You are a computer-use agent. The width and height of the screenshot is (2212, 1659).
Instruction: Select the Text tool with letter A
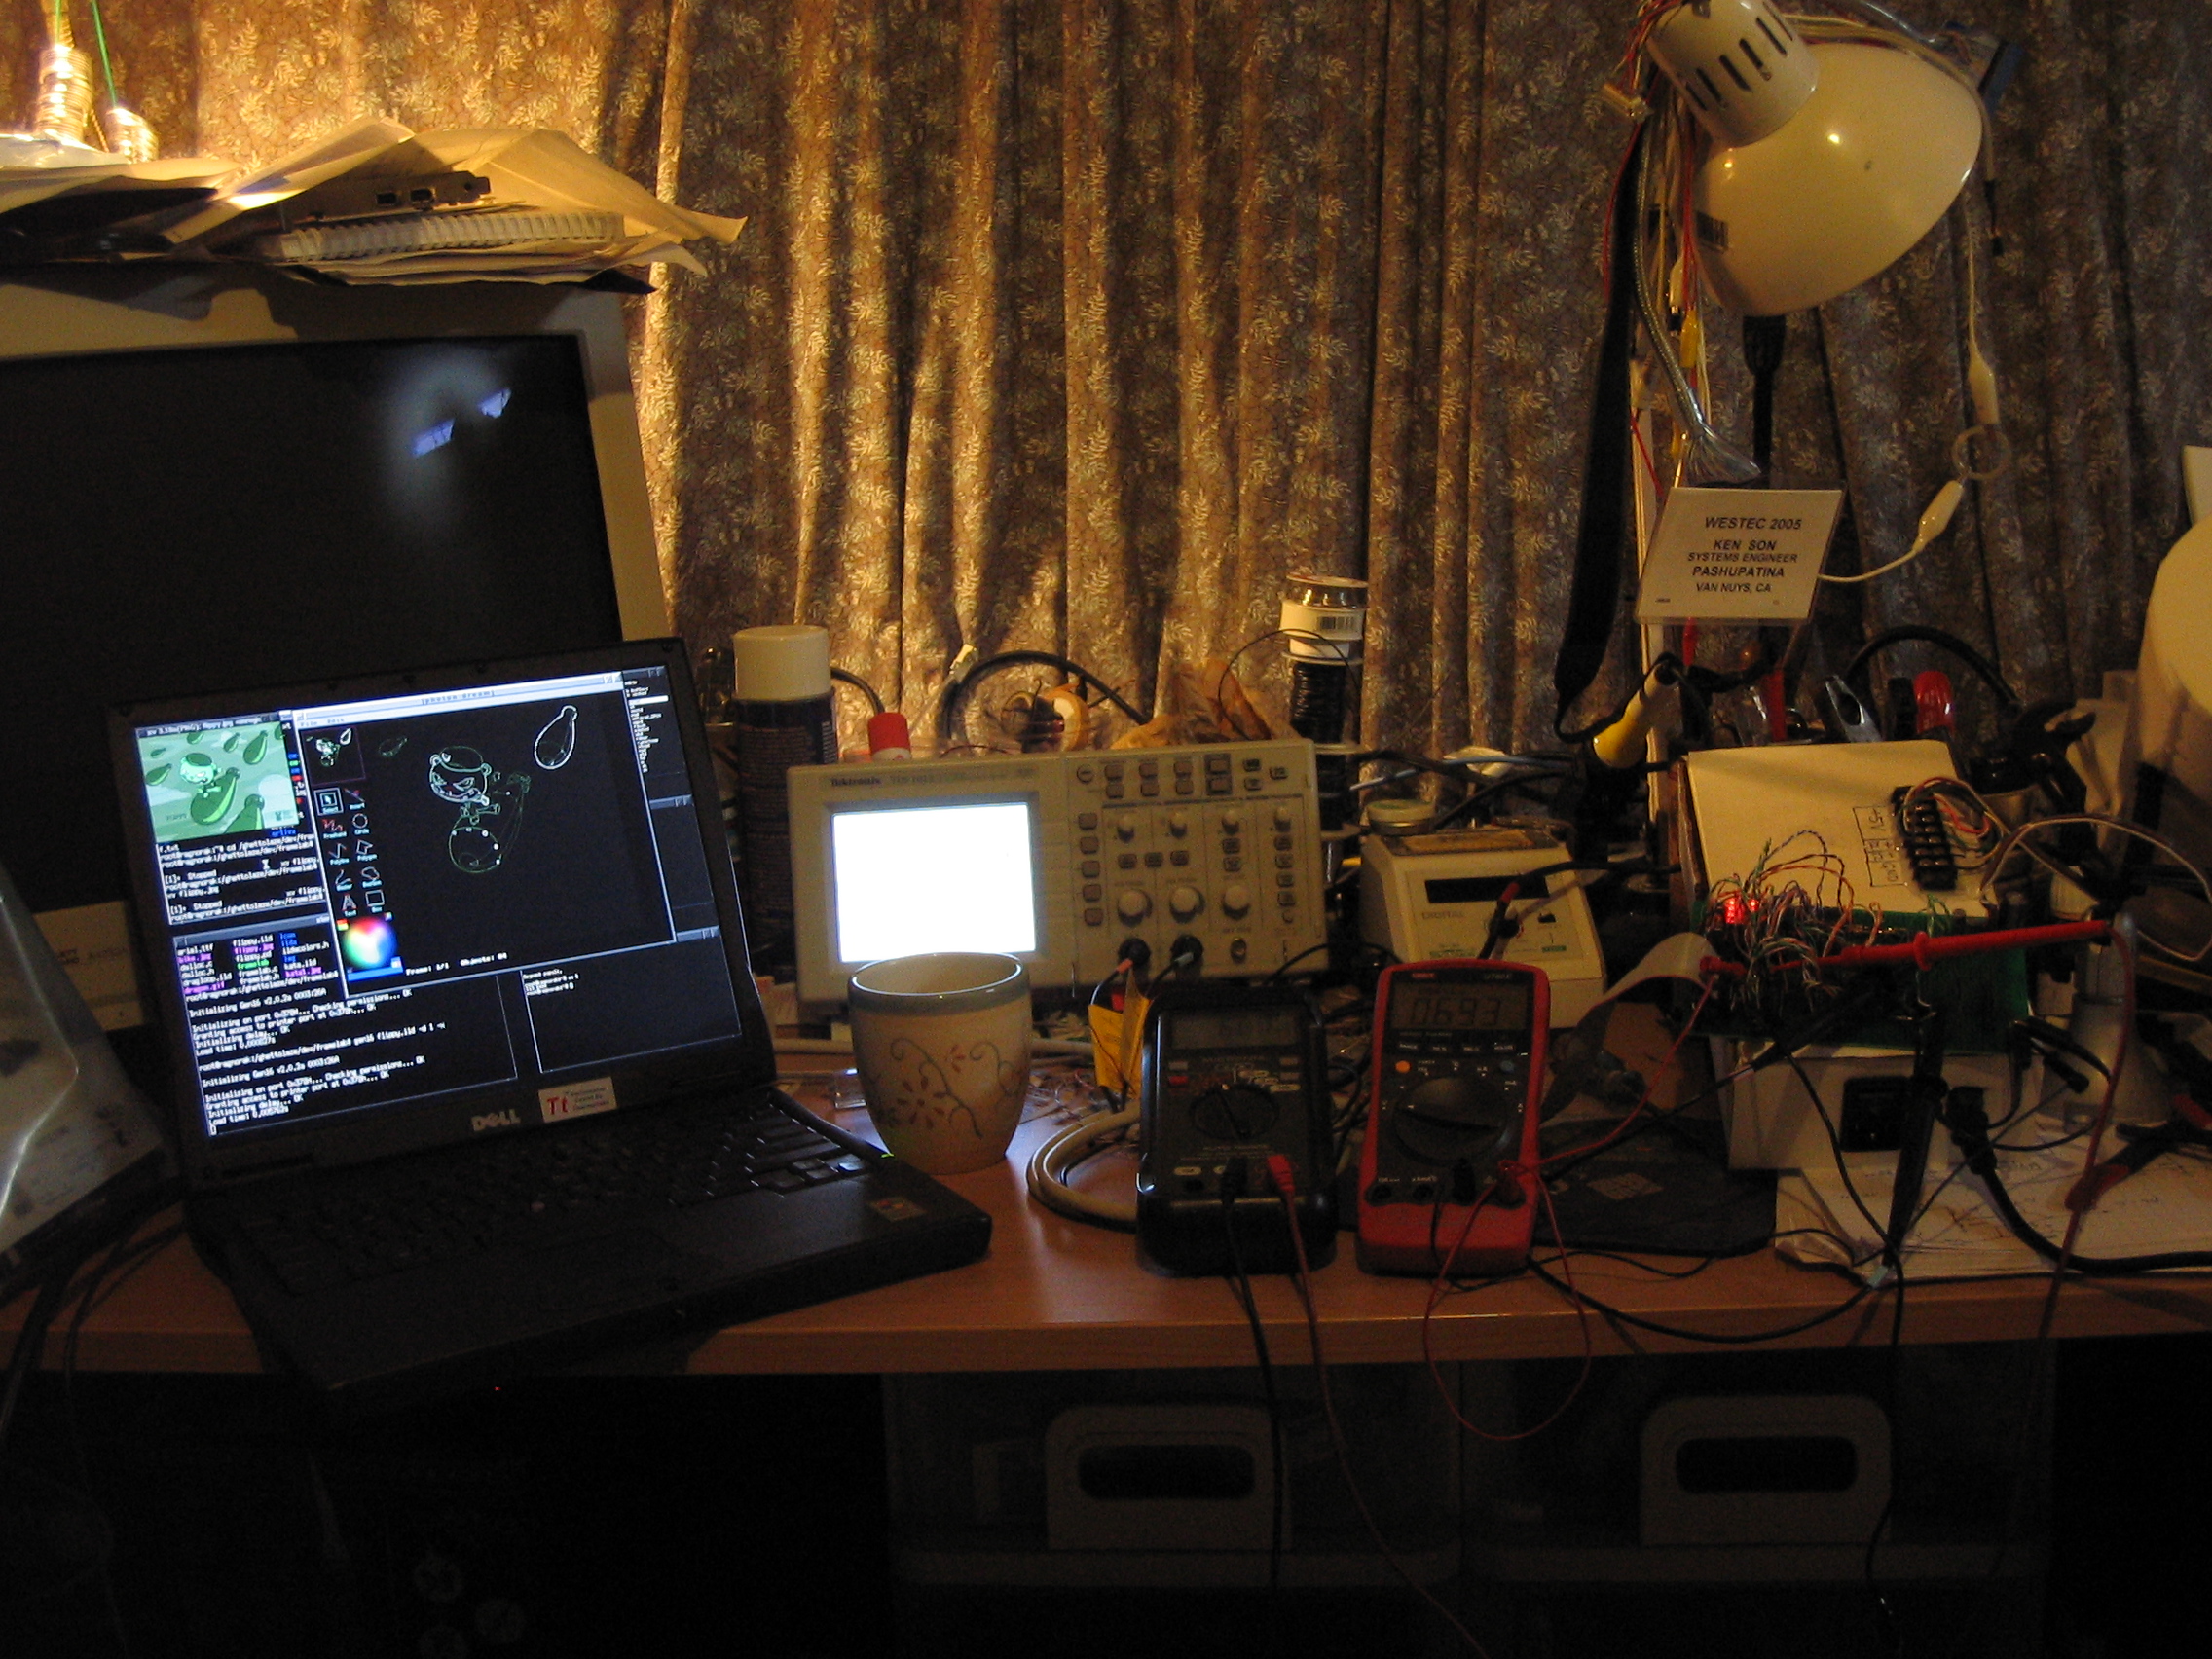tap(349, 905)
